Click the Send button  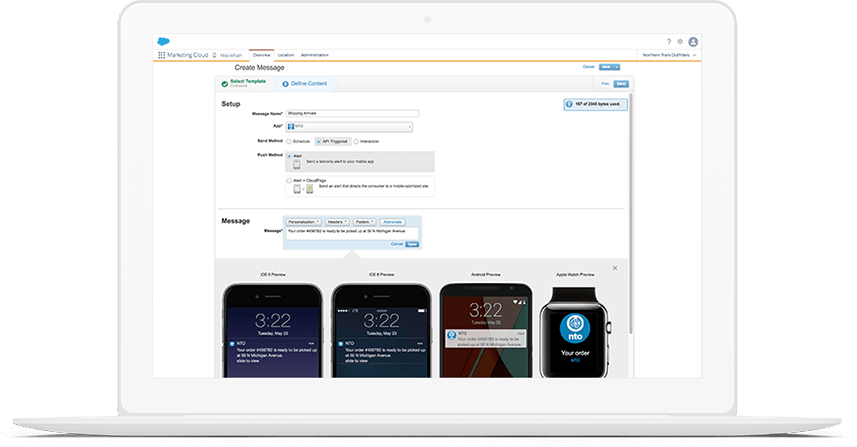[x=621, y=84]
